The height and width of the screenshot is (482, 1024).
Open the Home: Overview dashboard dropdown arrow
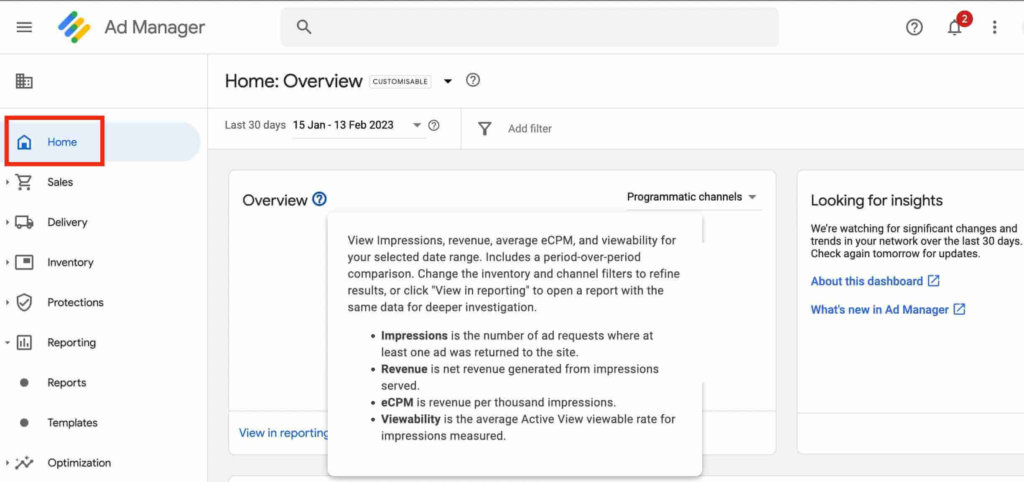point(448,81)
